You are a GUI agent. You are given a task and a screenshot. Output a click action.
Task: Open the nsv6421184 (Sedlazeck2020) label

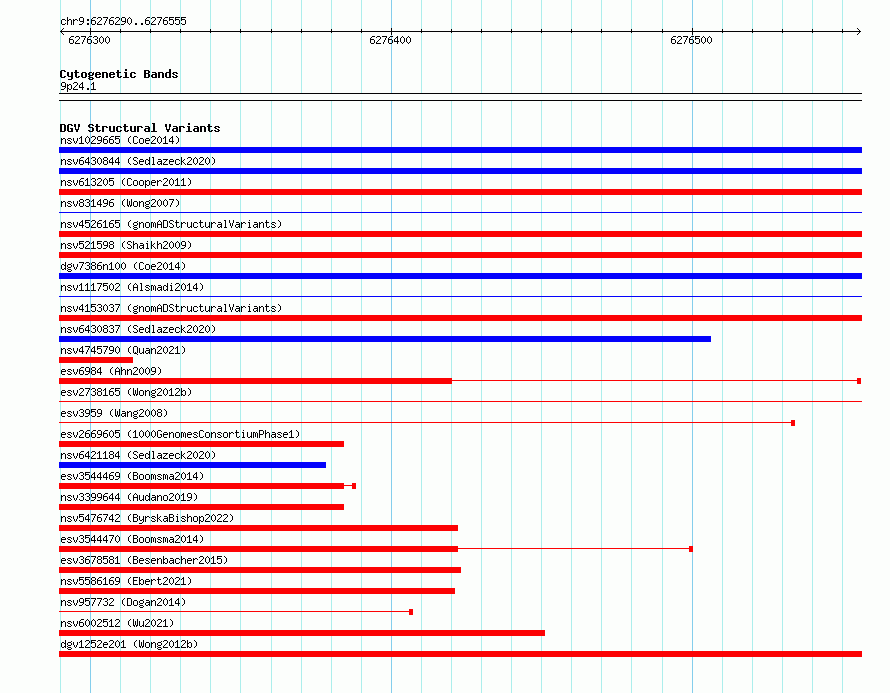pos(138,455)
